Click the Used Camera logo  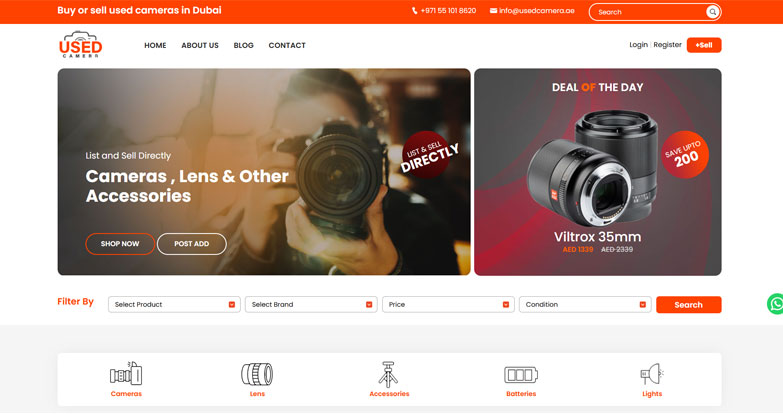click(80, 44)
